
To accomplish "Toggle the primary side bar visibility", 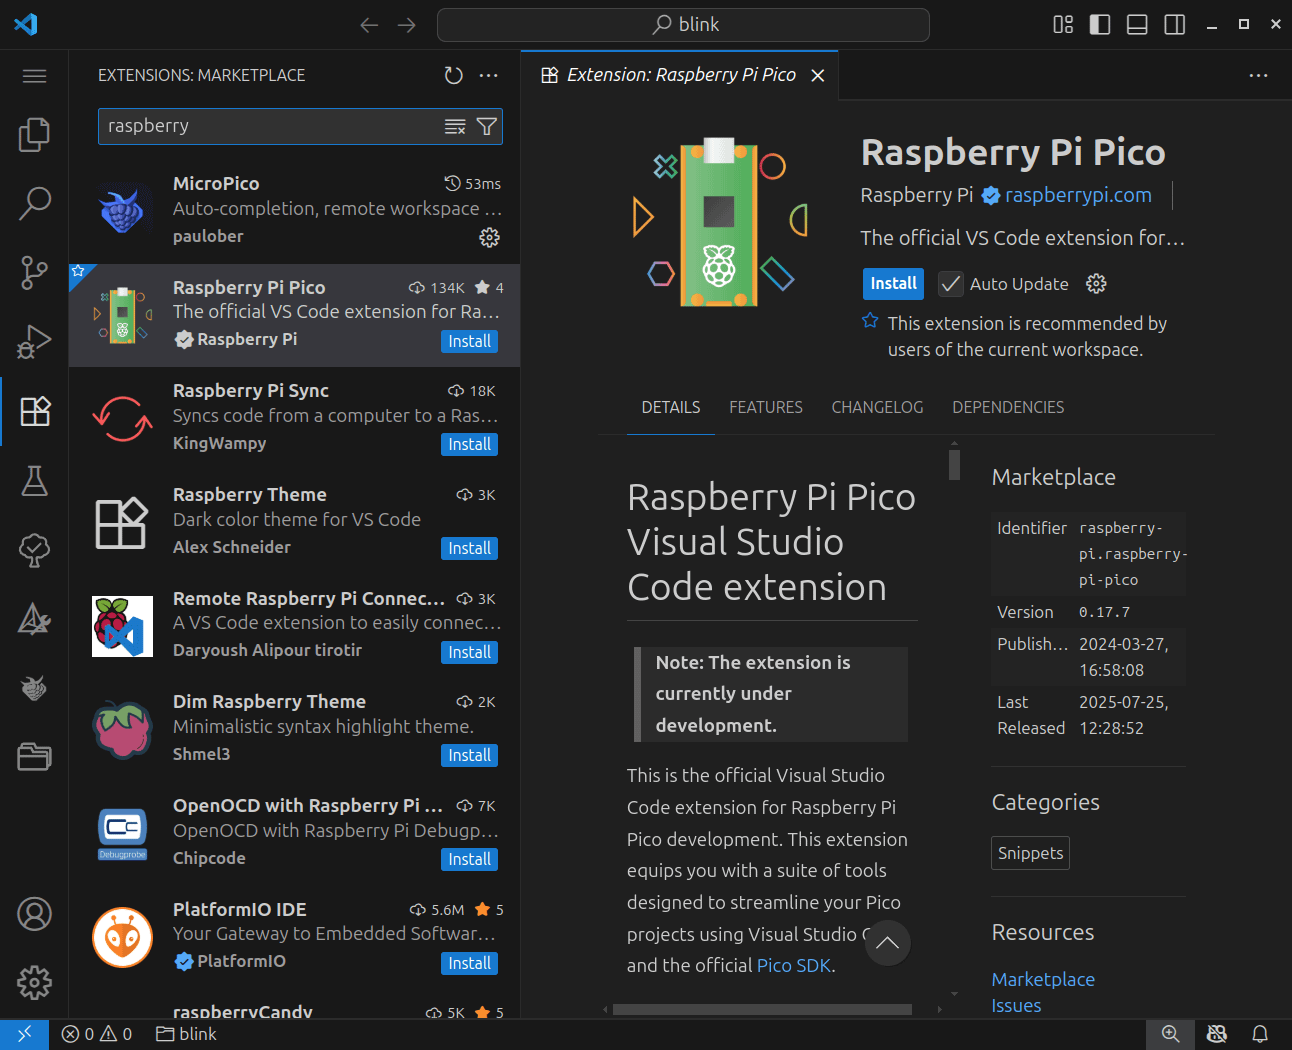I will tap(1100, 25).
